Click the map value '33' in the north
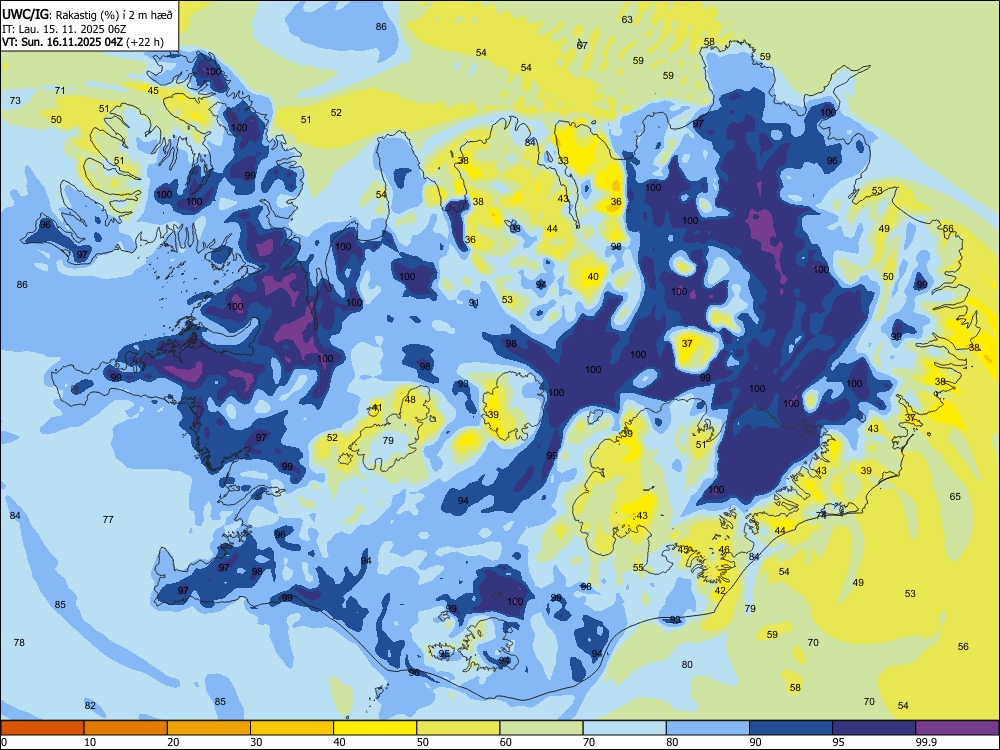 pos(562,160)
